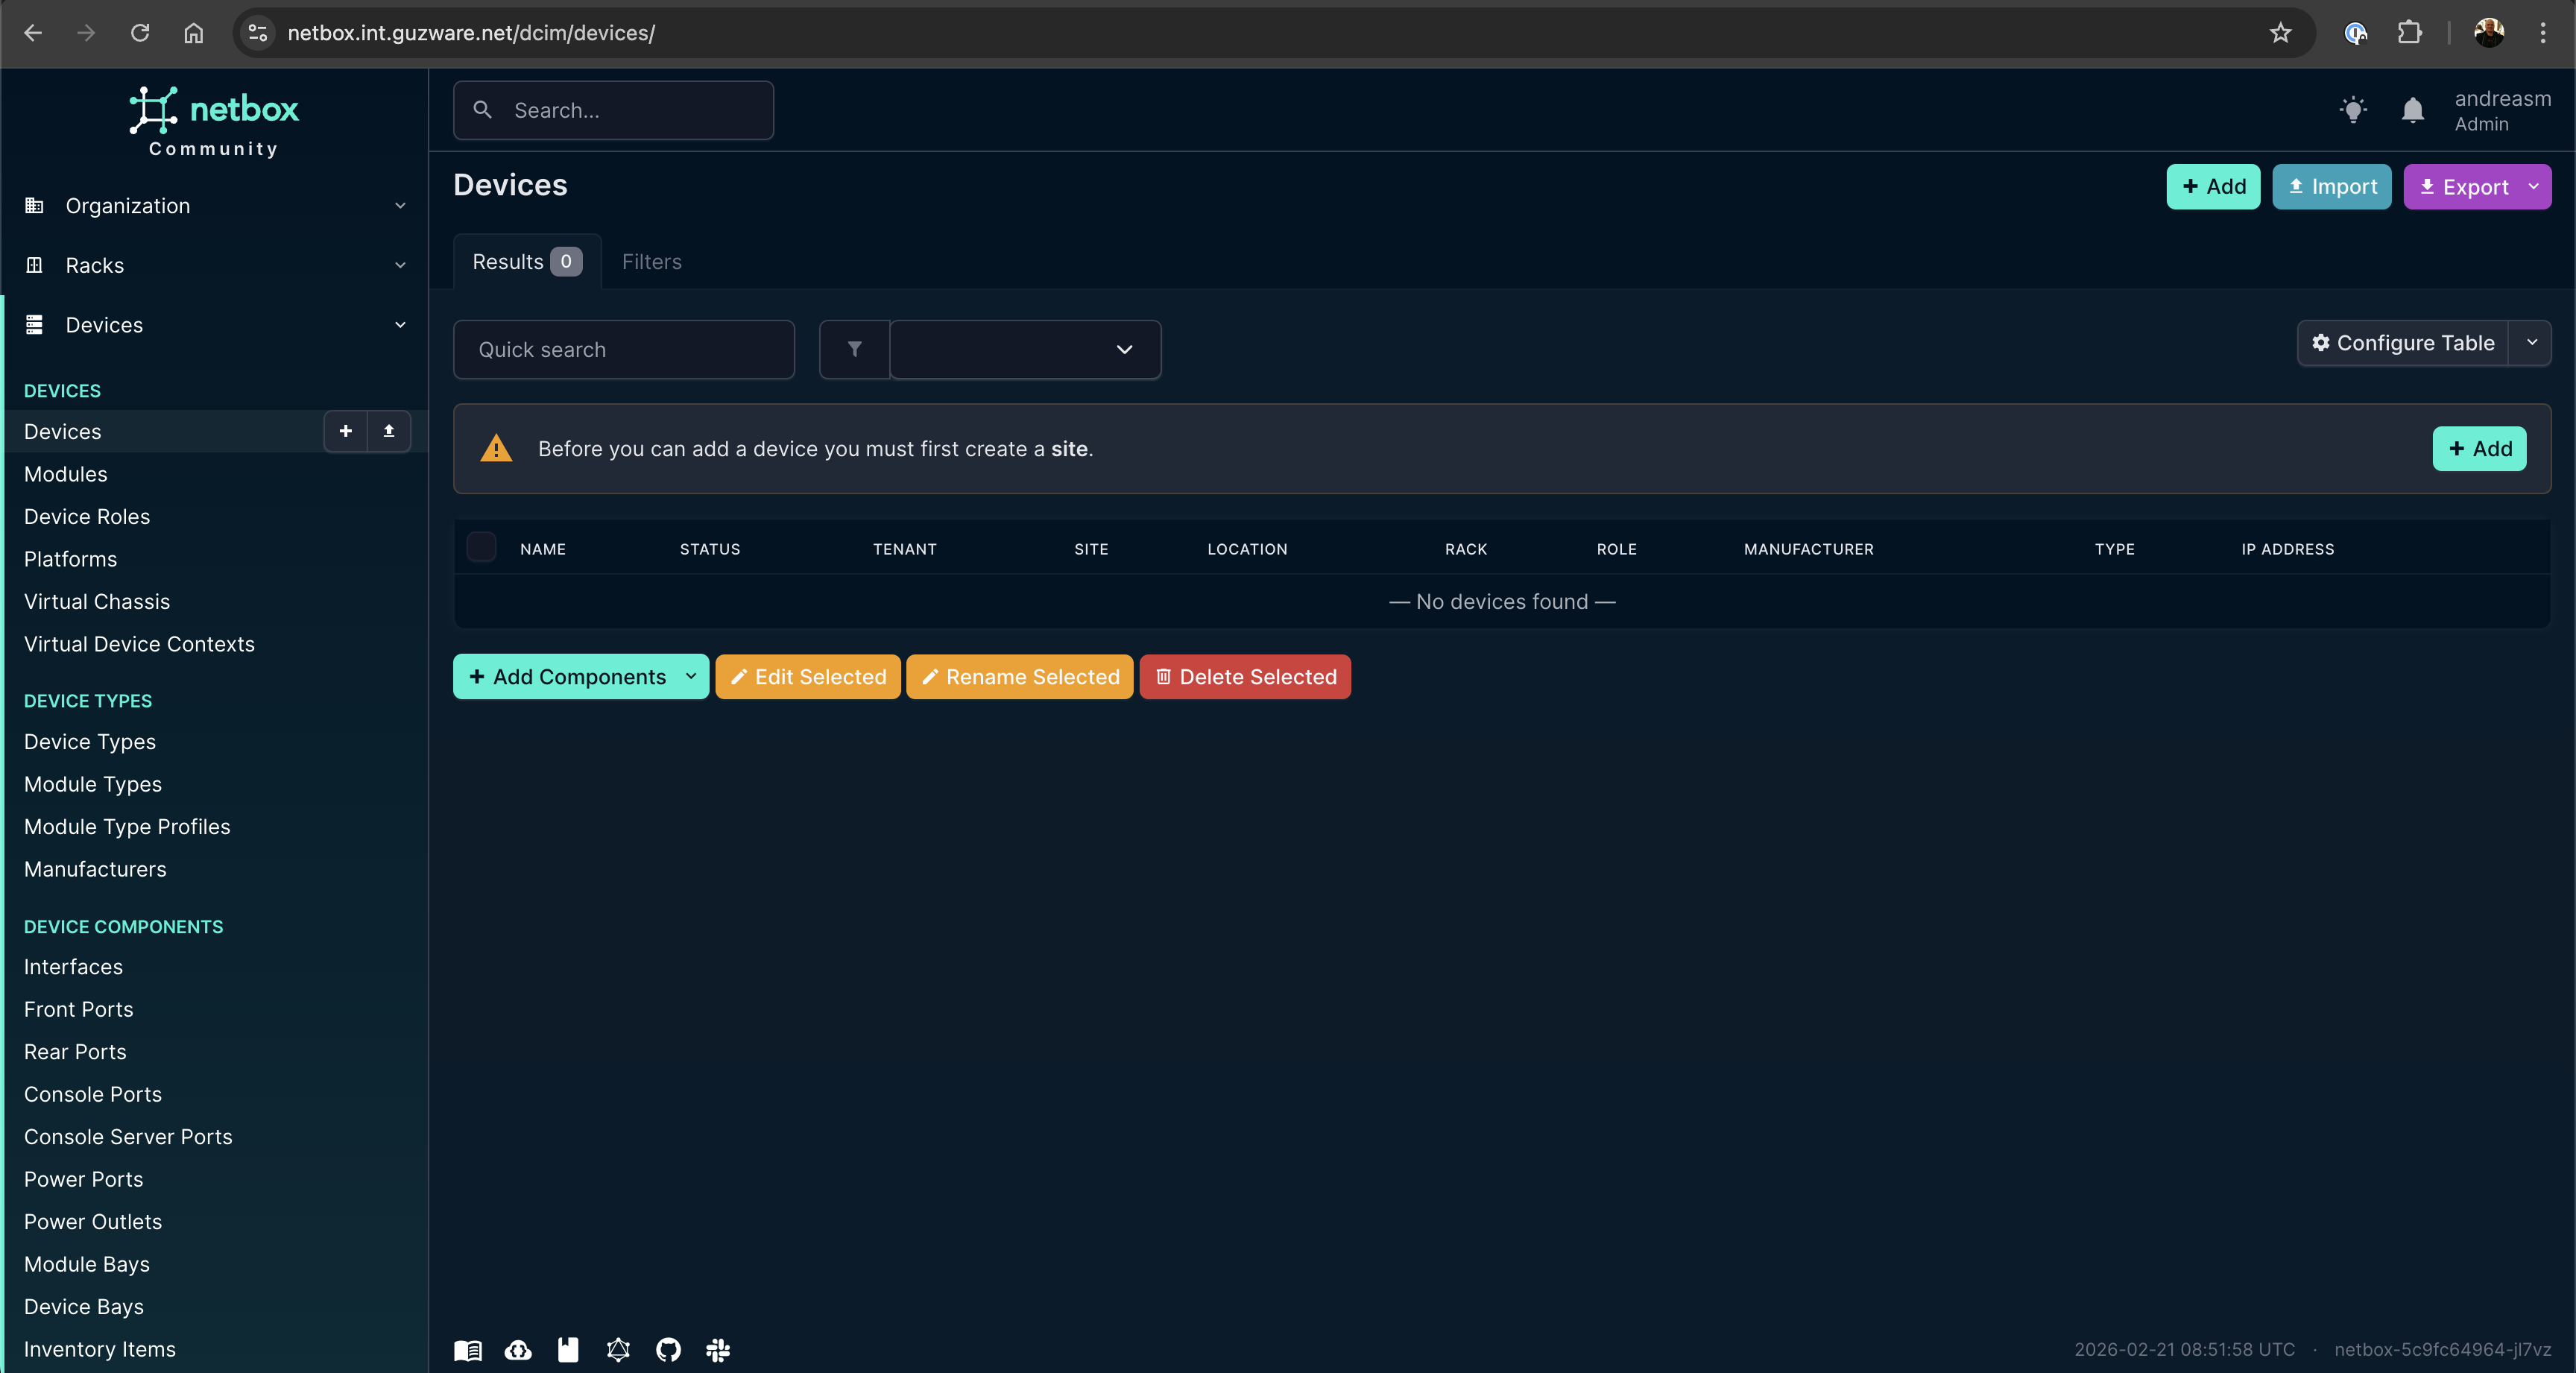Open notifications via the bell icon

[2412, 110]
